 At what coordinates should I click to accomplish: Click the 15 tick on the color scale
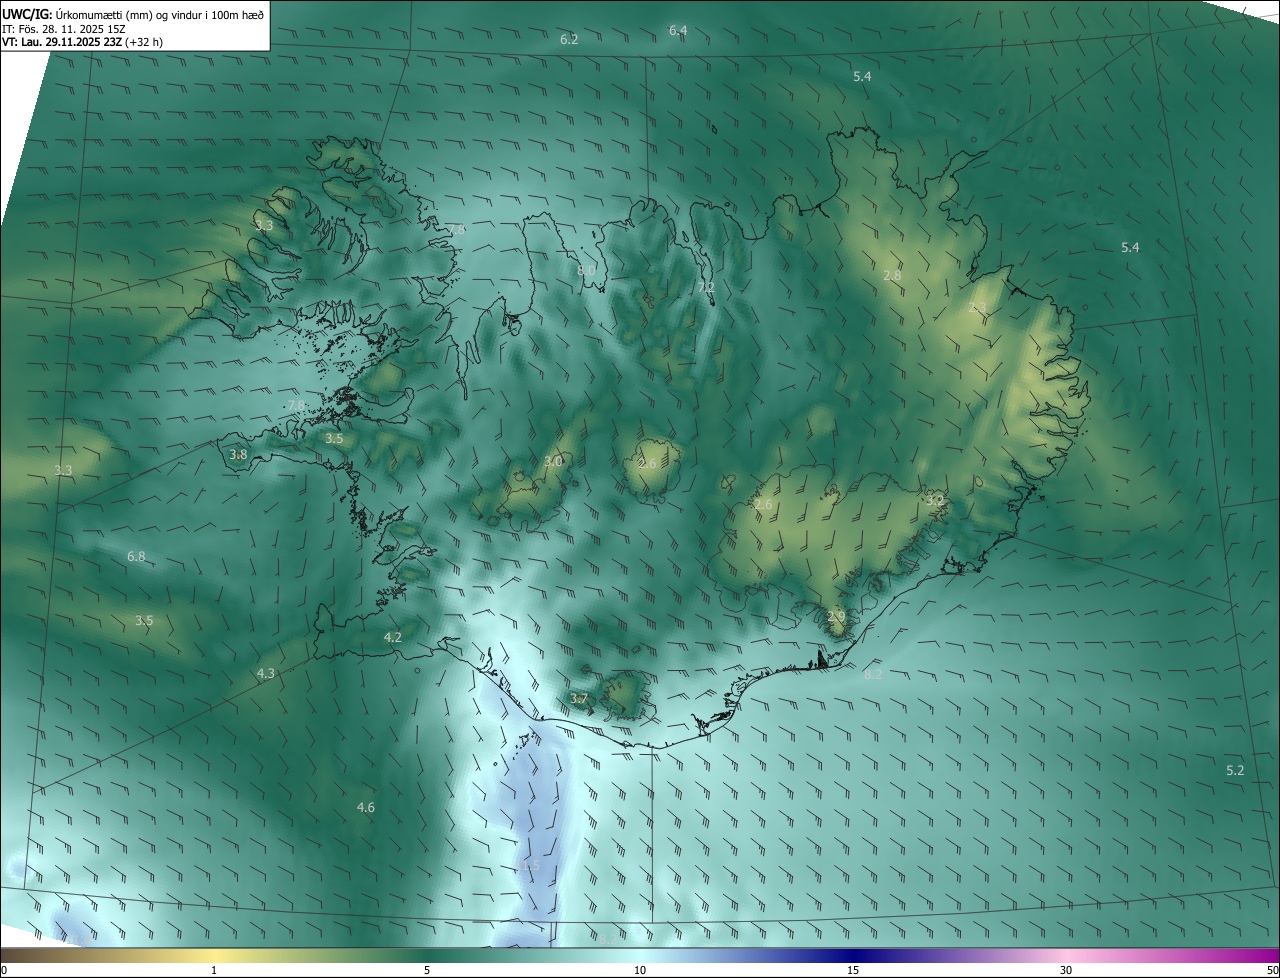[x=853, y=970]
